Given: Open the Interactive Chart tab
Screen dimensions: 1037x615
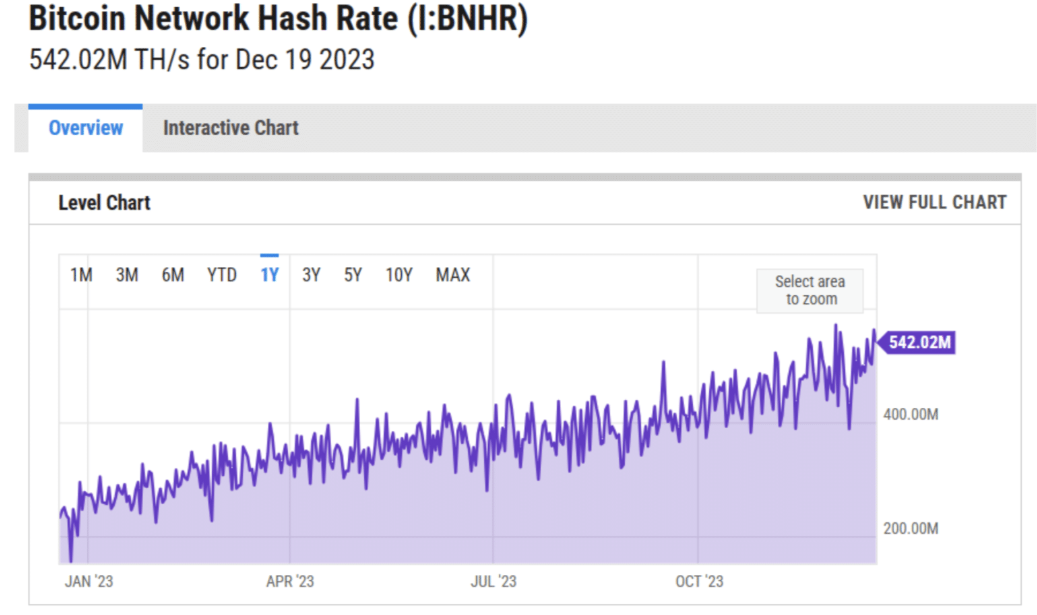Looking at the screenshot, I should pos(230,128).
